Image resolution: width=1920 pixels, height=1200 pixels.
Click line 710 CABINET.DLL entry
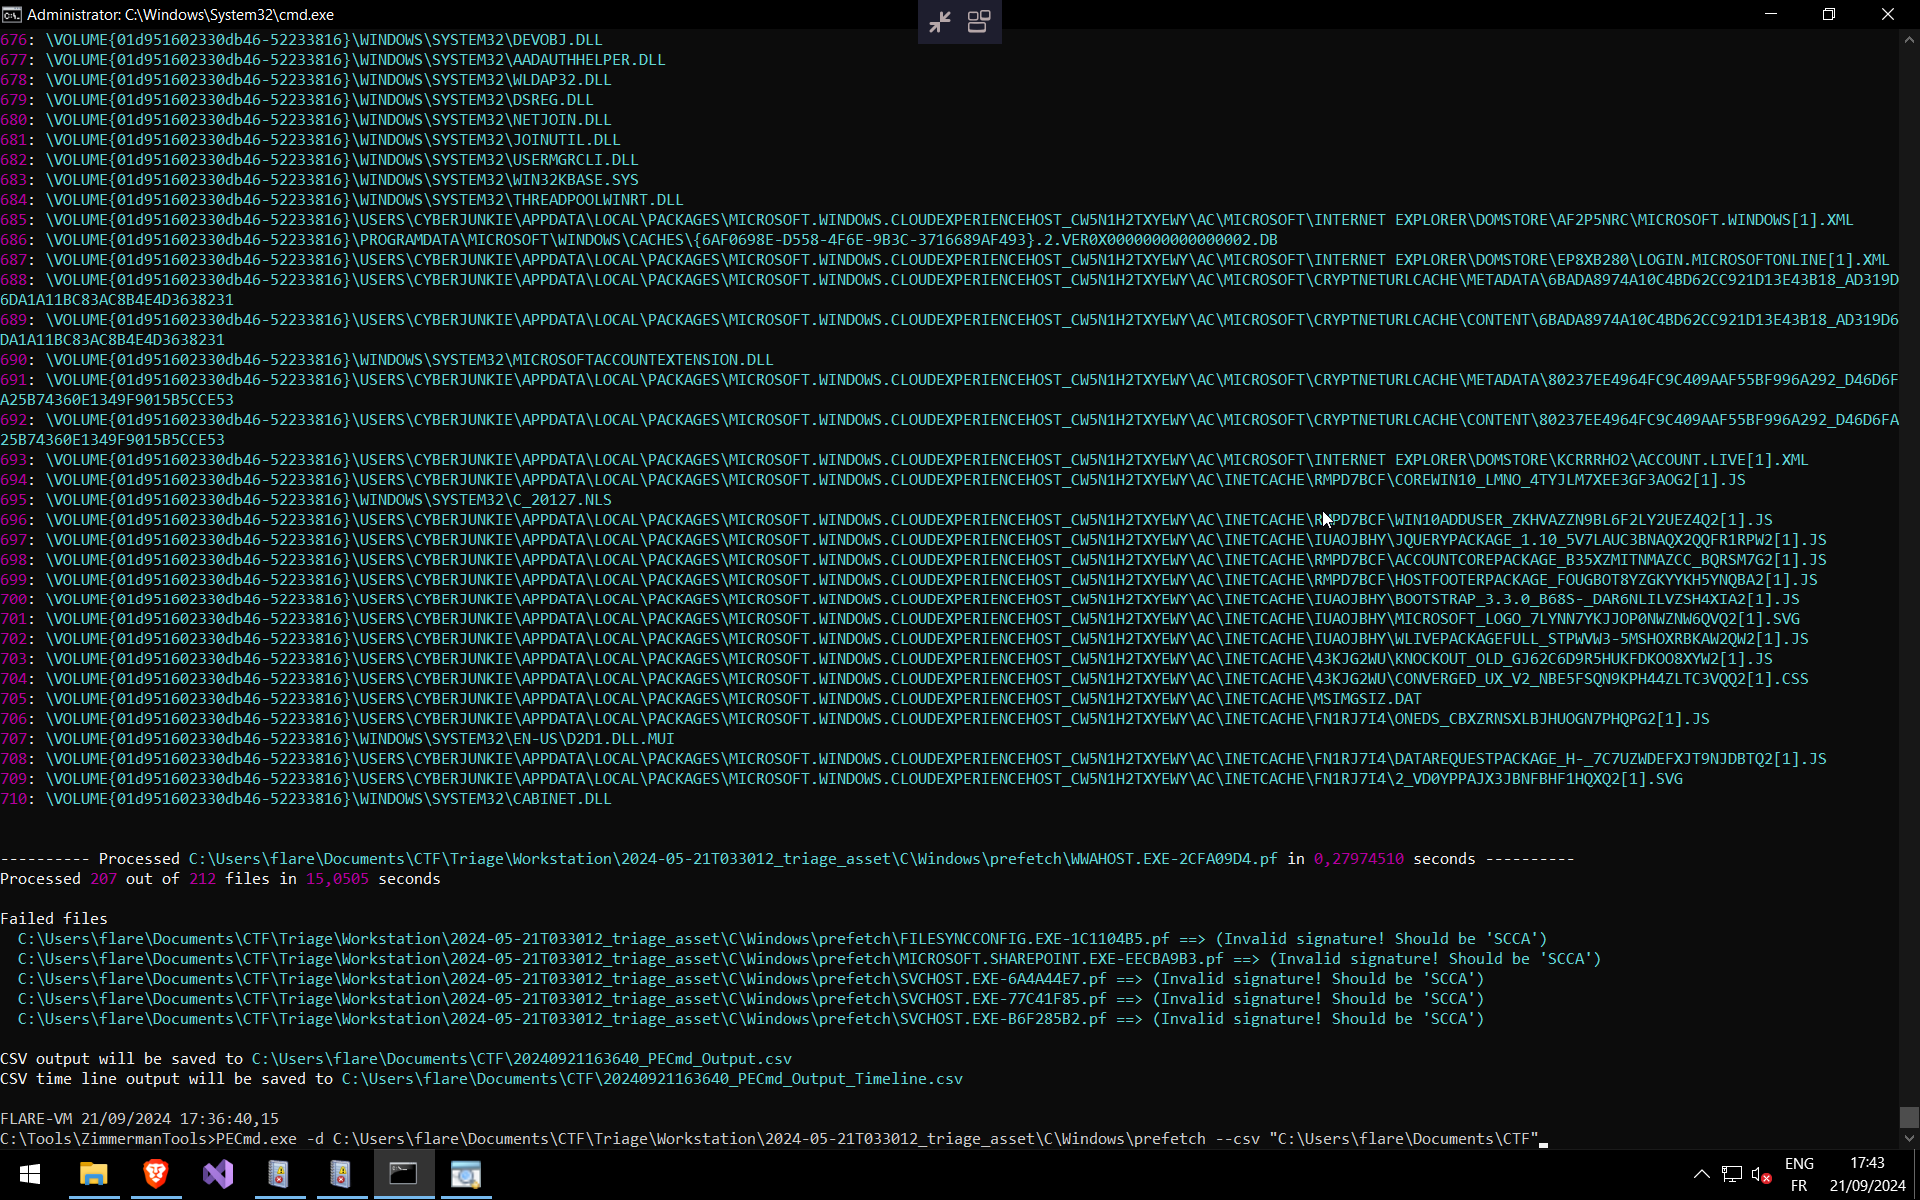[306, 799]
